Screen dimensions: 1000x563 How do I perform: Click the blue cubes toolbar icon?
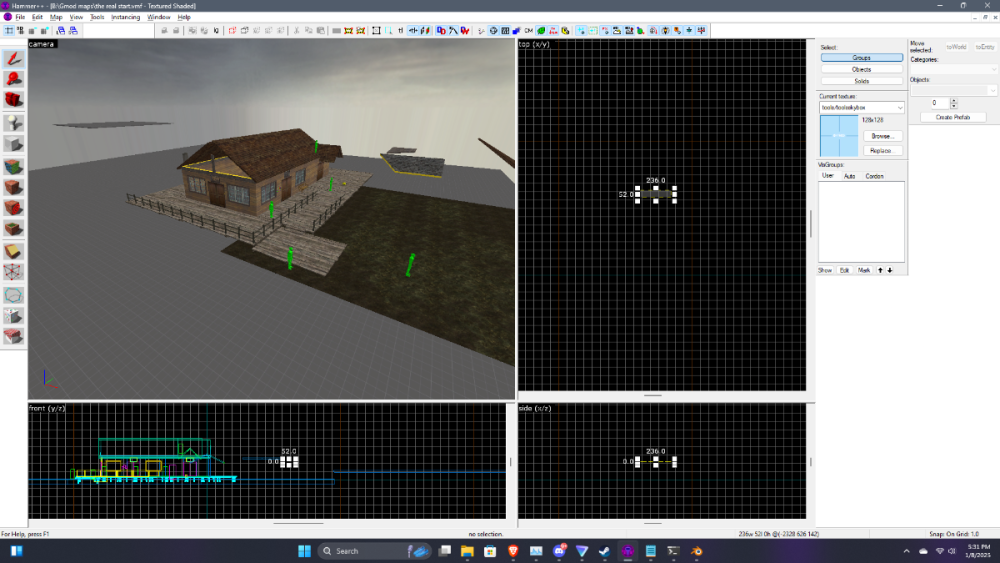click(517, 31)
